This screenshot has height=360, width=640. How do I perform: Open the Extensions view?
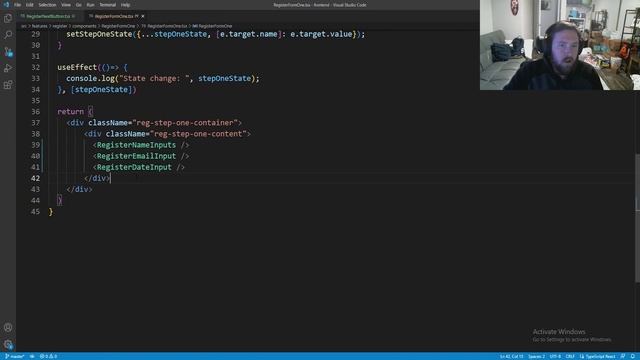click(8, 85)
